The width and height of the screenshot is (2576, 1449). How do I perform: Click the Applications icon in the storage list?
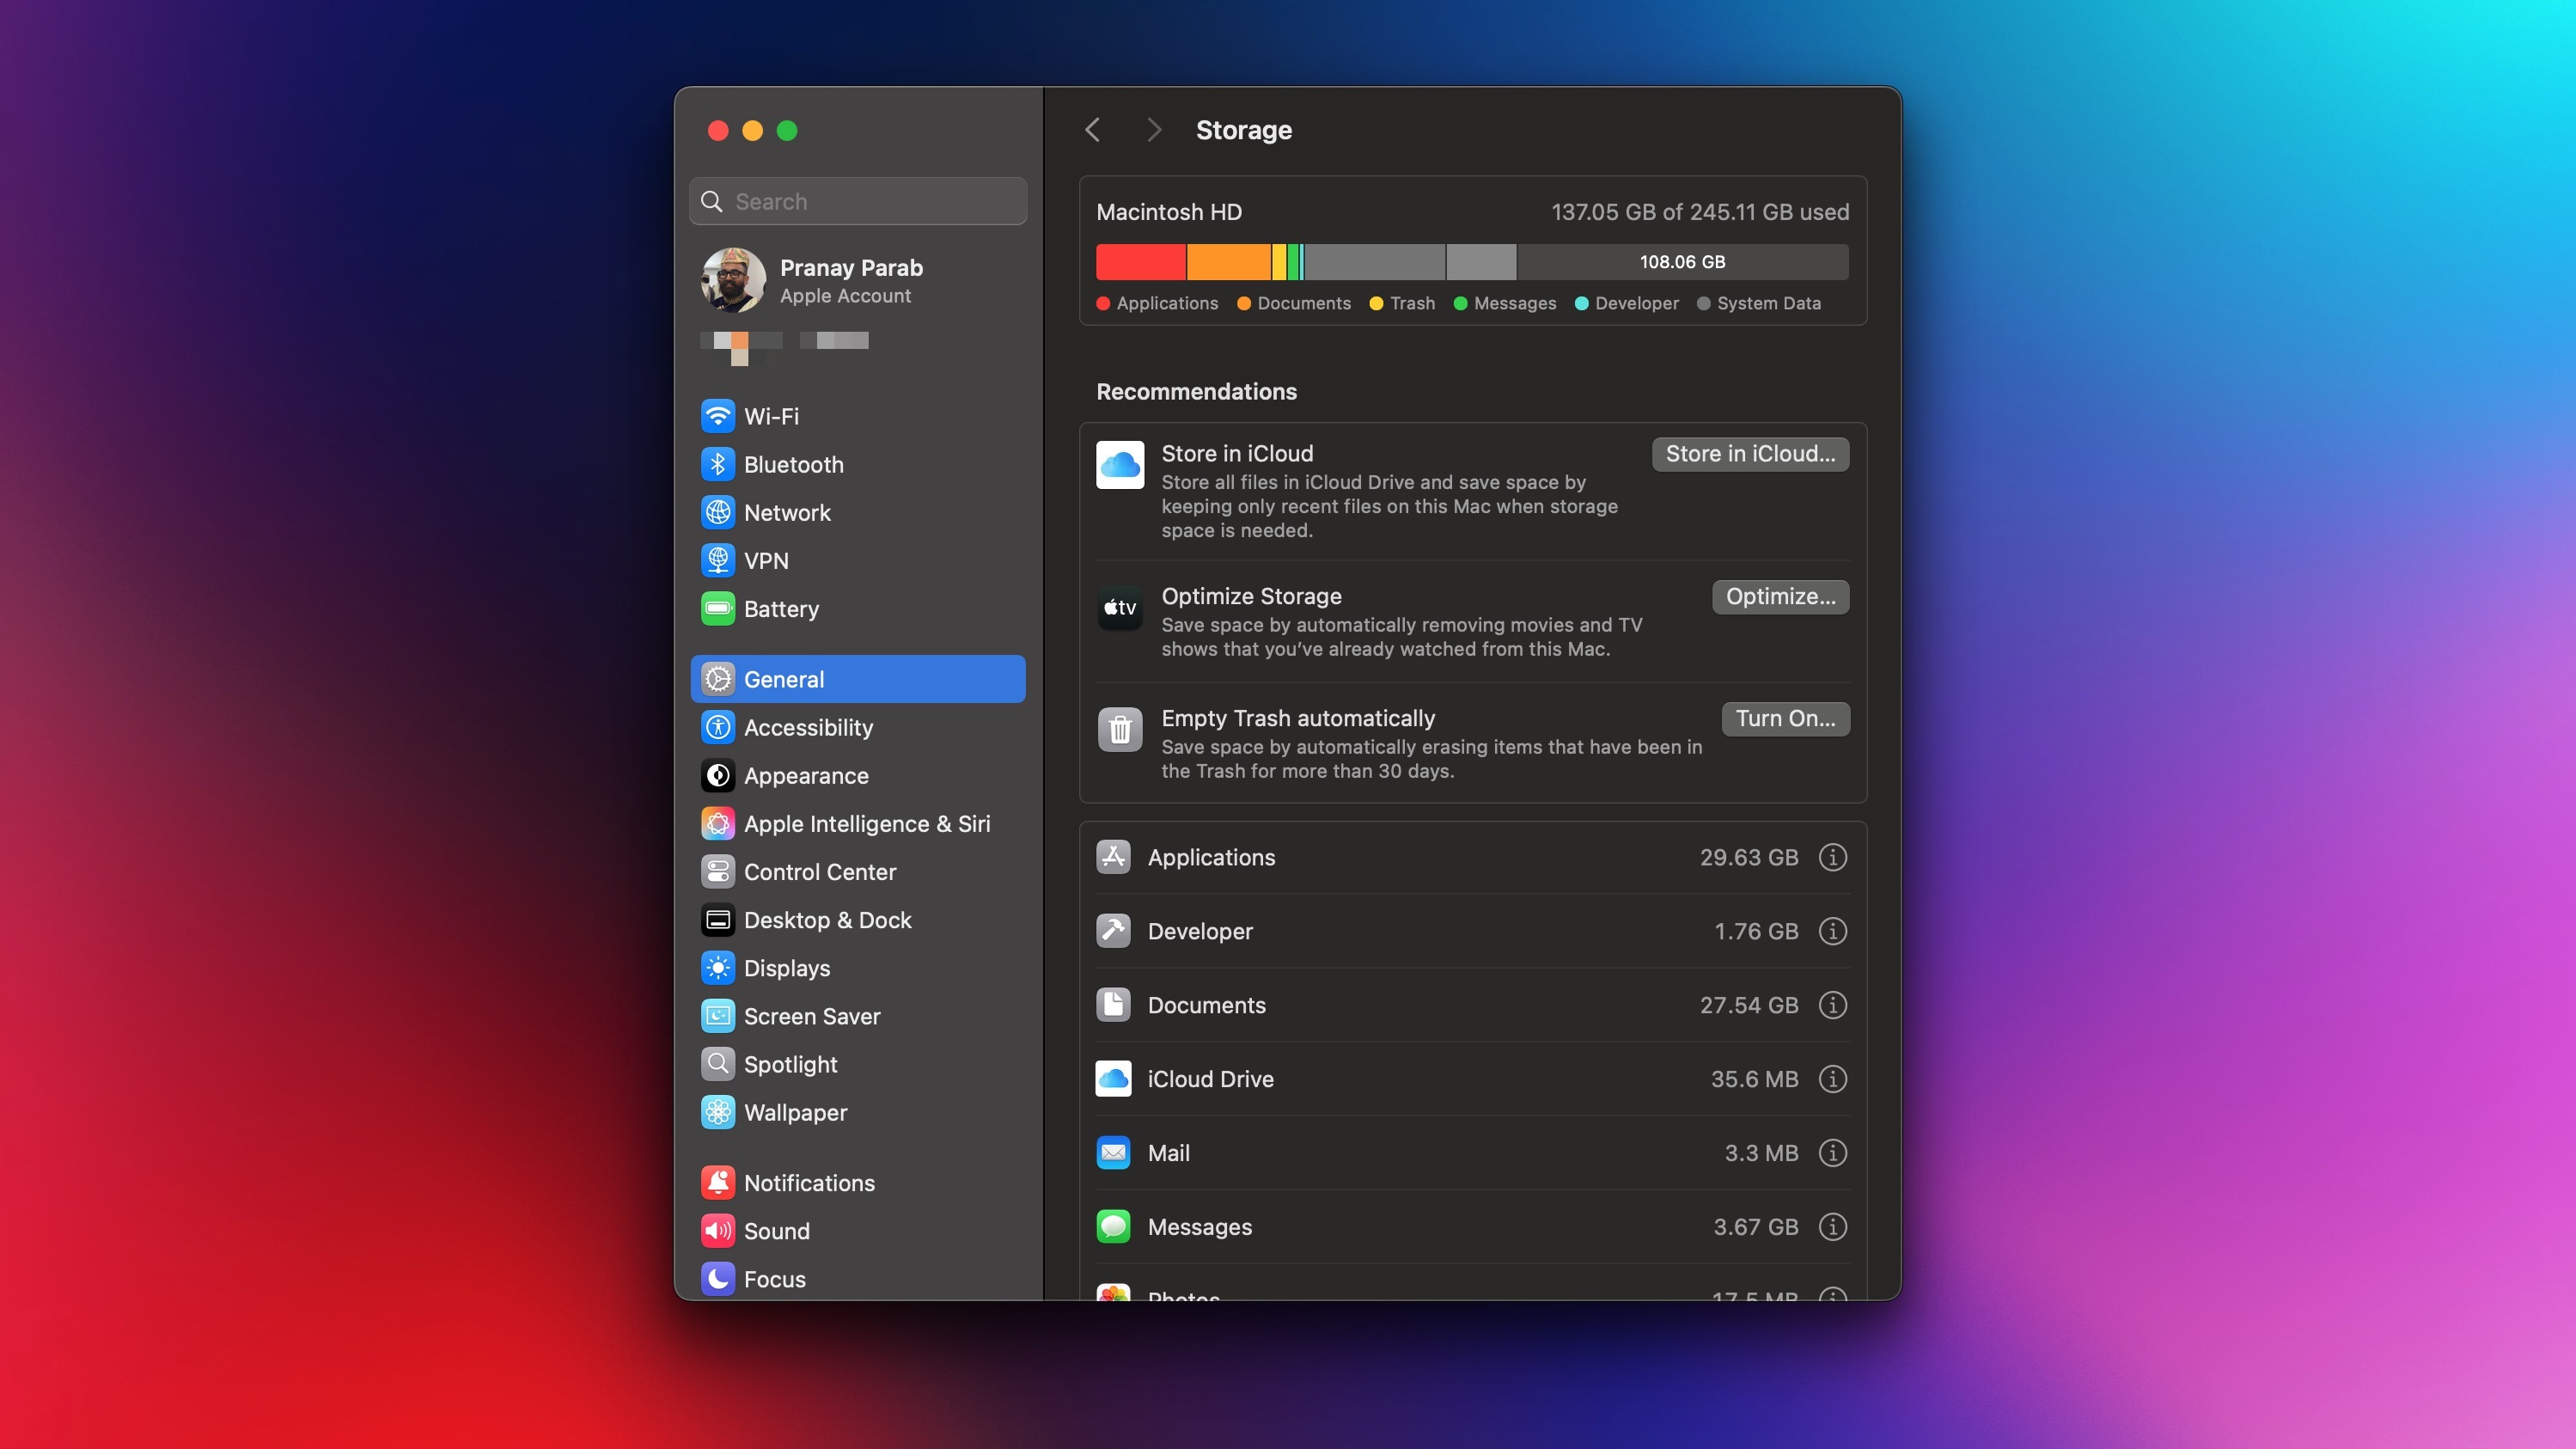pyautogui.click(x=1113, y=857)
